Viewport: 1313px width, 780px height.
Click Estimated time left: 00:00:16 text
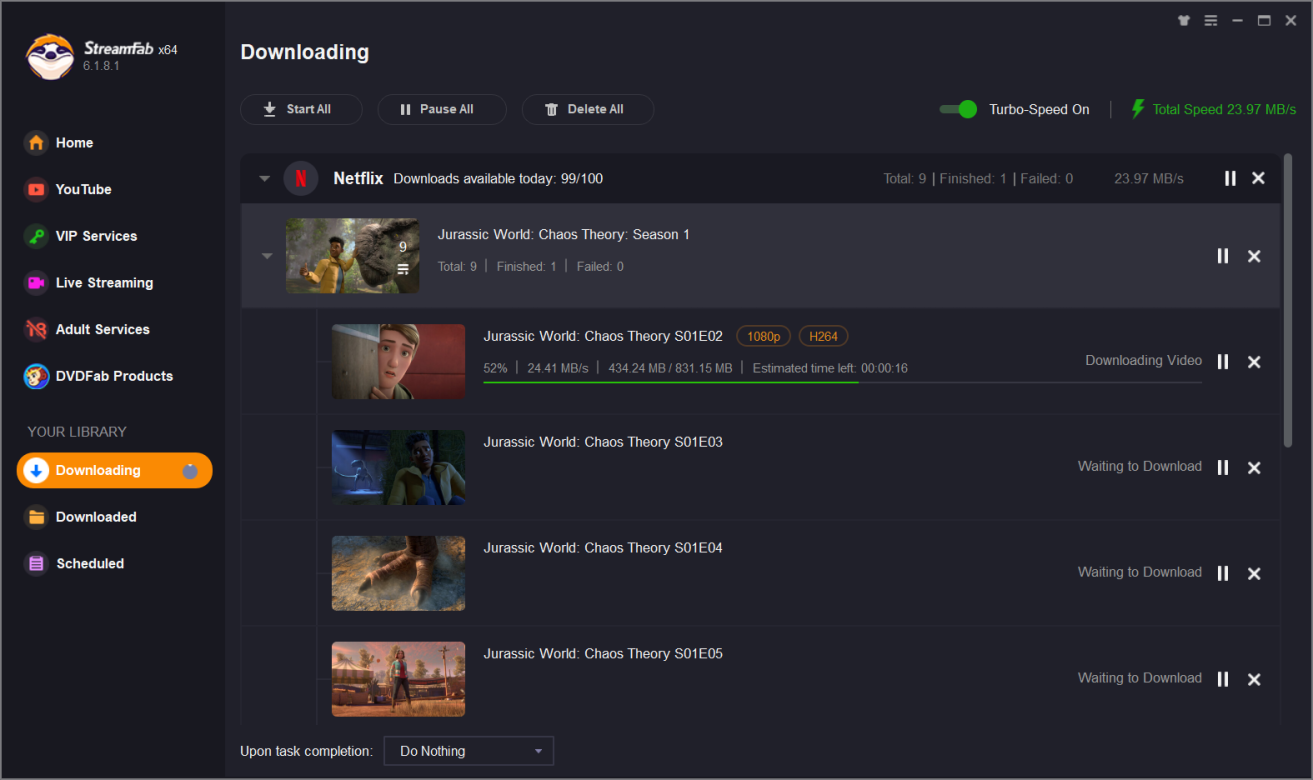click(830, 368)
